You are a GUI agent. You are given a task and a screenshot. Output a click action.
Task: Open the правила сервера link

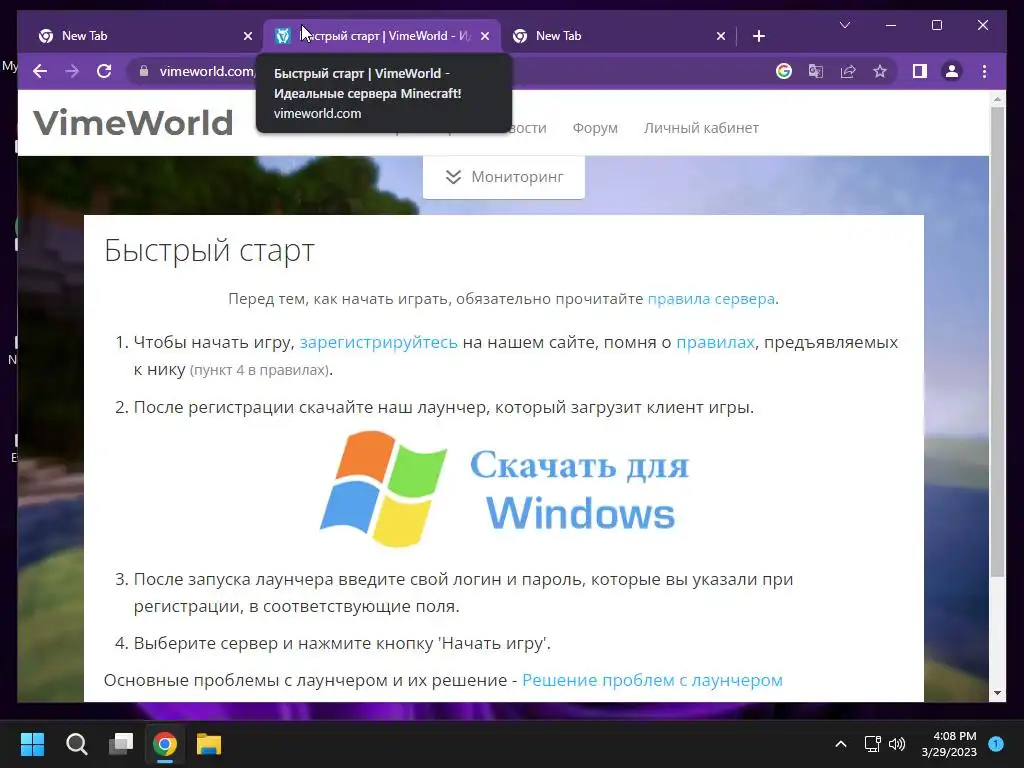pyautogui.click(x=711, y=299)
